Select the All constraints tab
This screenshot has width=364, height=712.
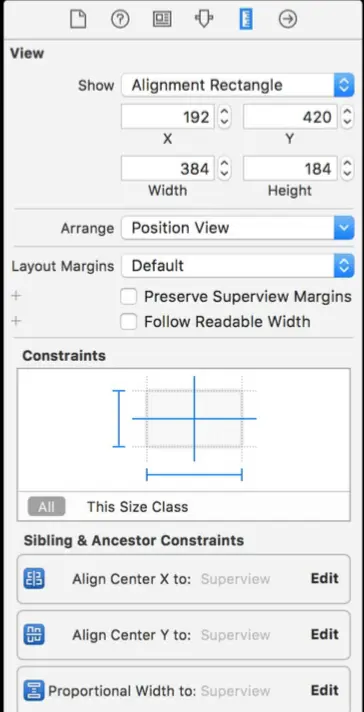click(x=46, y=507)
